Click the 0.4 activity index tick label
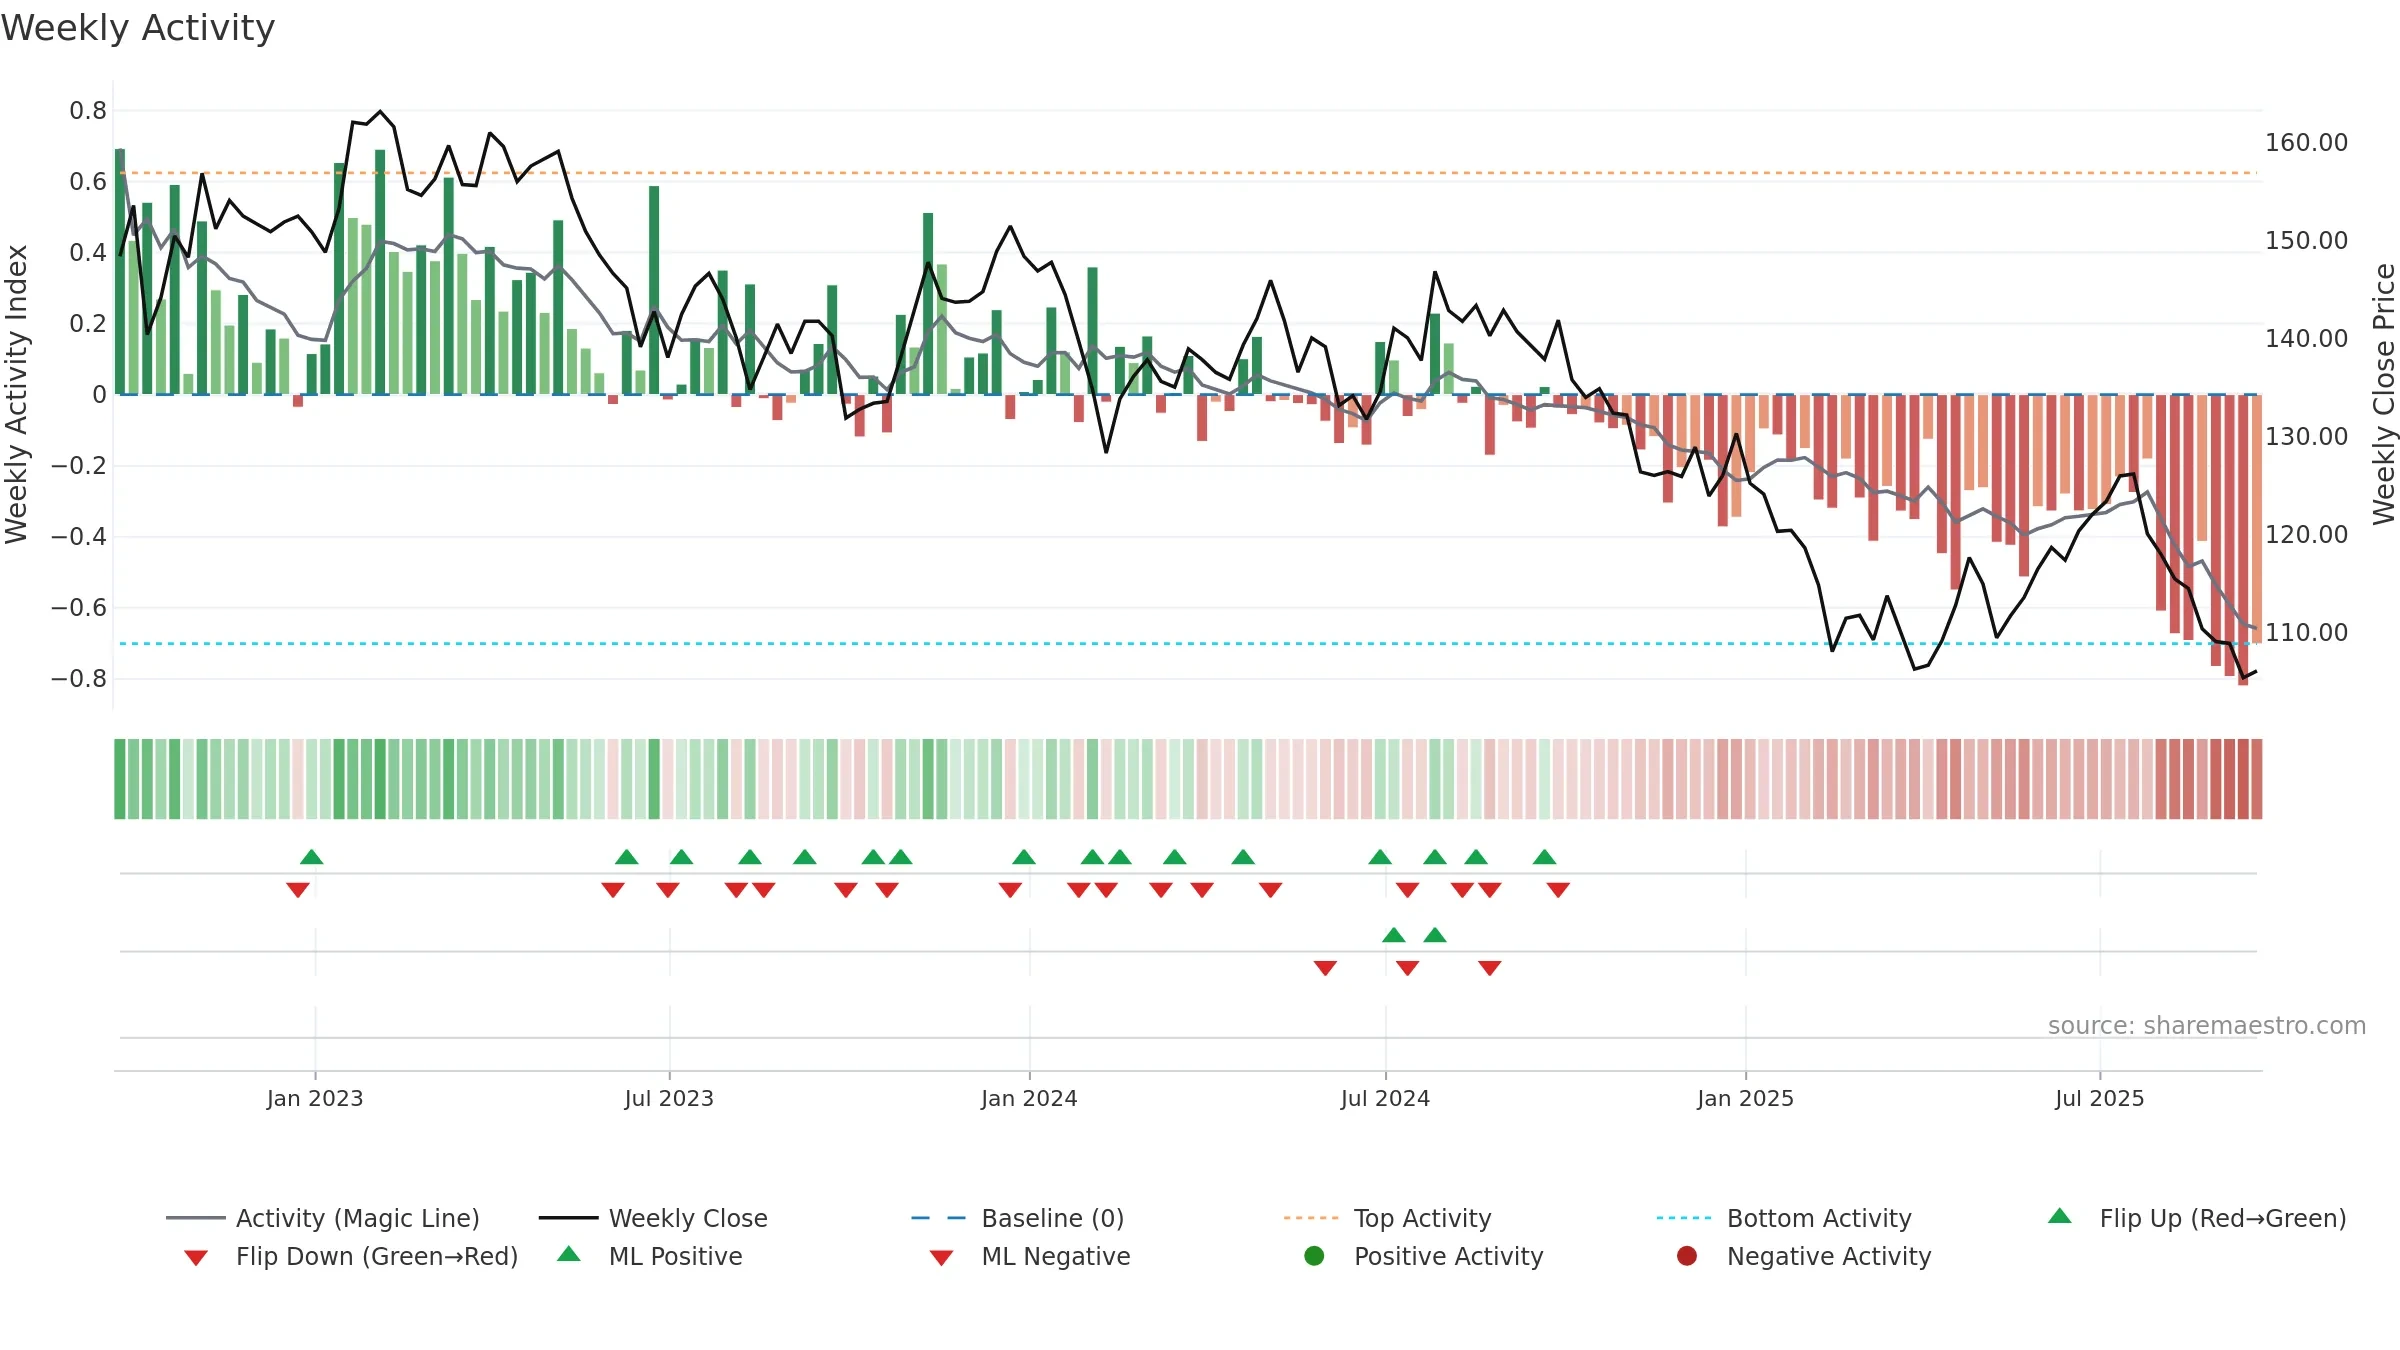 pos(88,253)
